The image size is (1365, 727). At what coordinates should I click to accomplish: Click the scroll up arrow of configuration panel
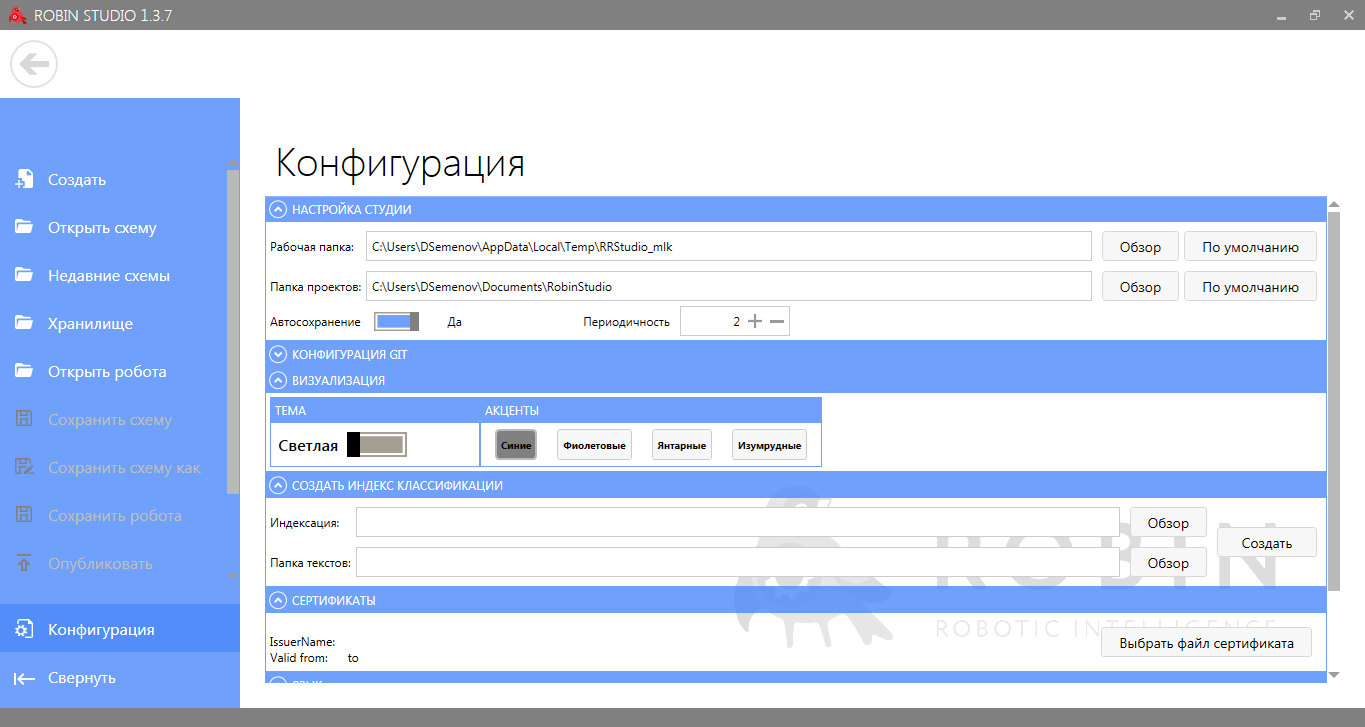pos(1333,203)
